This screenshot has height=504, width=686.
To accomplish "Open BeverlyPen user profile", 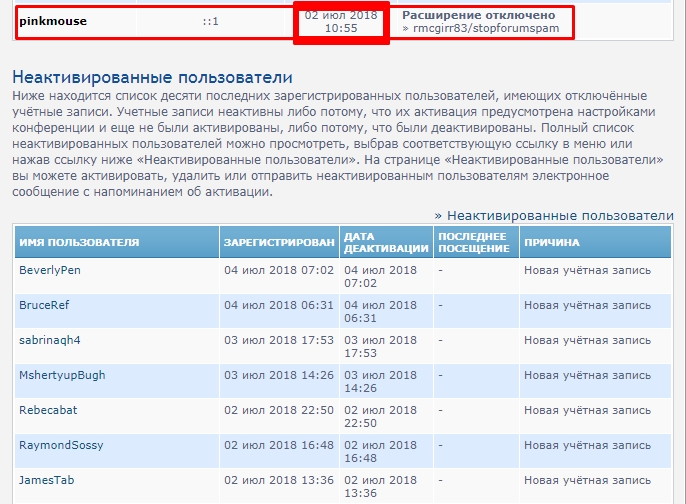I will (x=50, y=270).
